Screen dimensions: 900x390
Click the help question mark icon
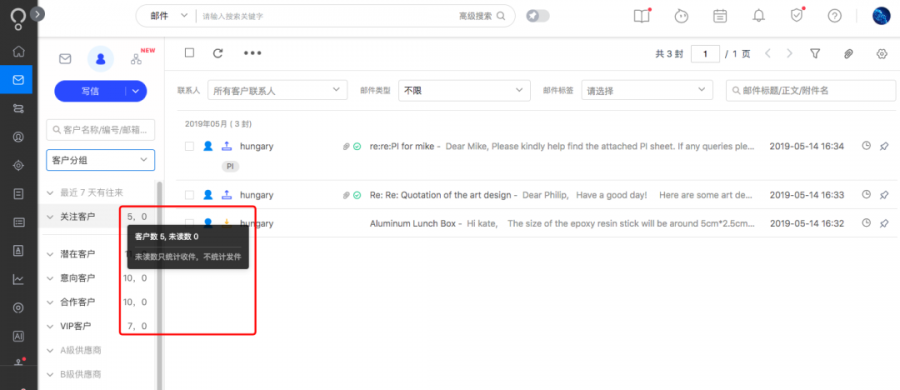(834, 16)
